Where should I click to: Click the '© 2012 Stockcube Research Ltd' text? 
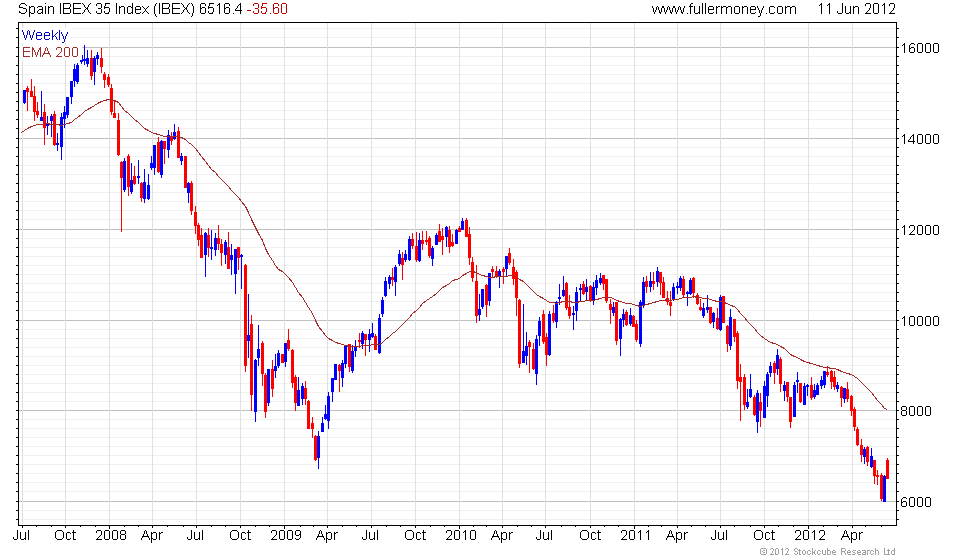coord(828,552)
